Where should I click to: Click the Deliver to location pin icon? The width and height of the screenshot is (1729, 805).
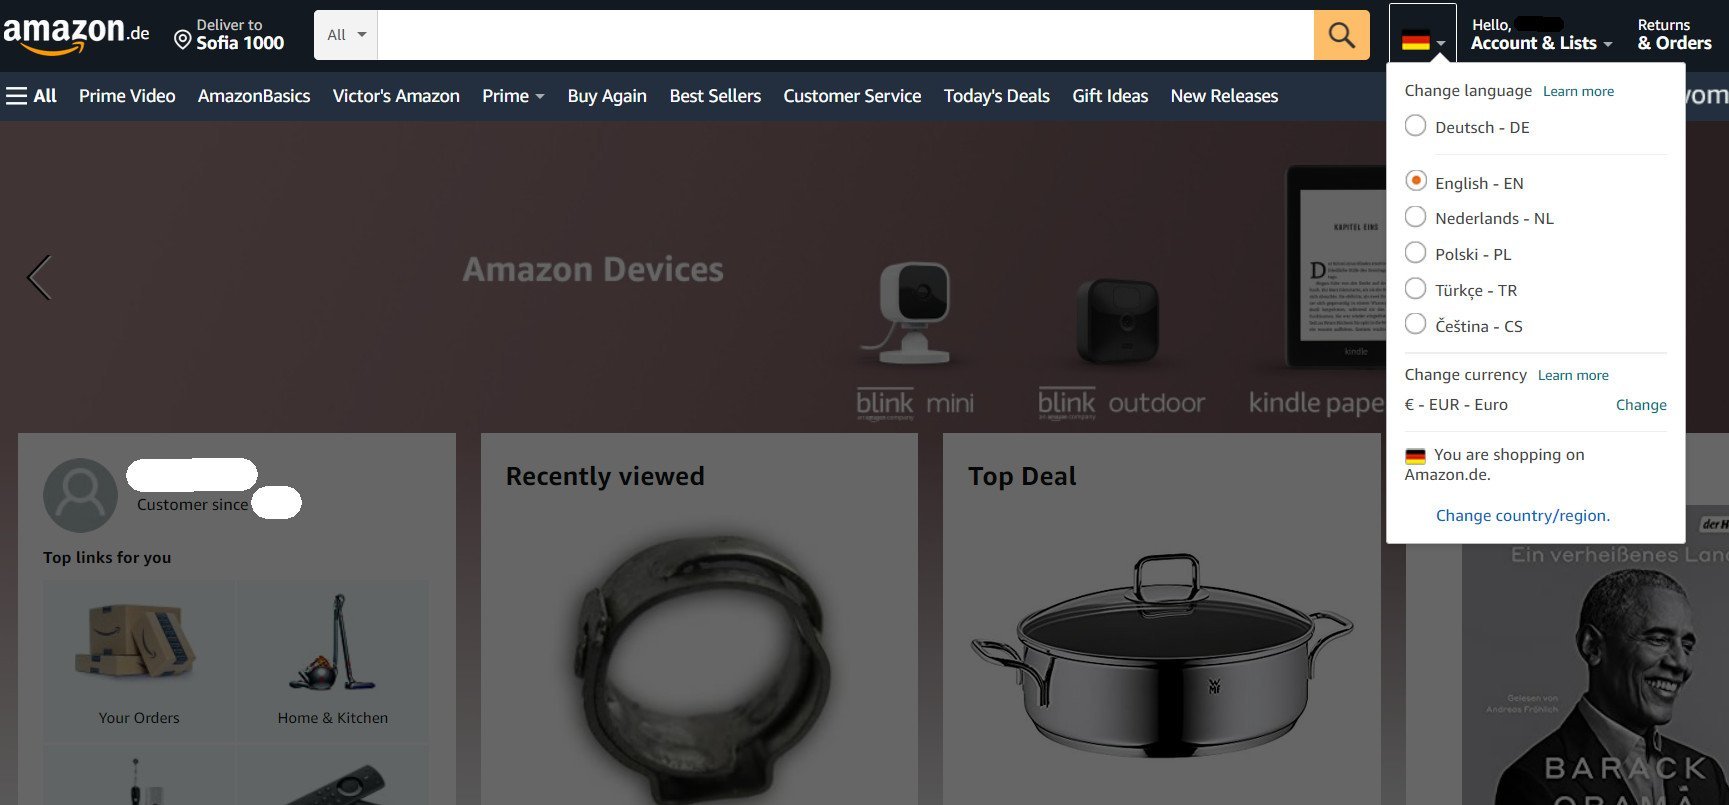point(182,40)
